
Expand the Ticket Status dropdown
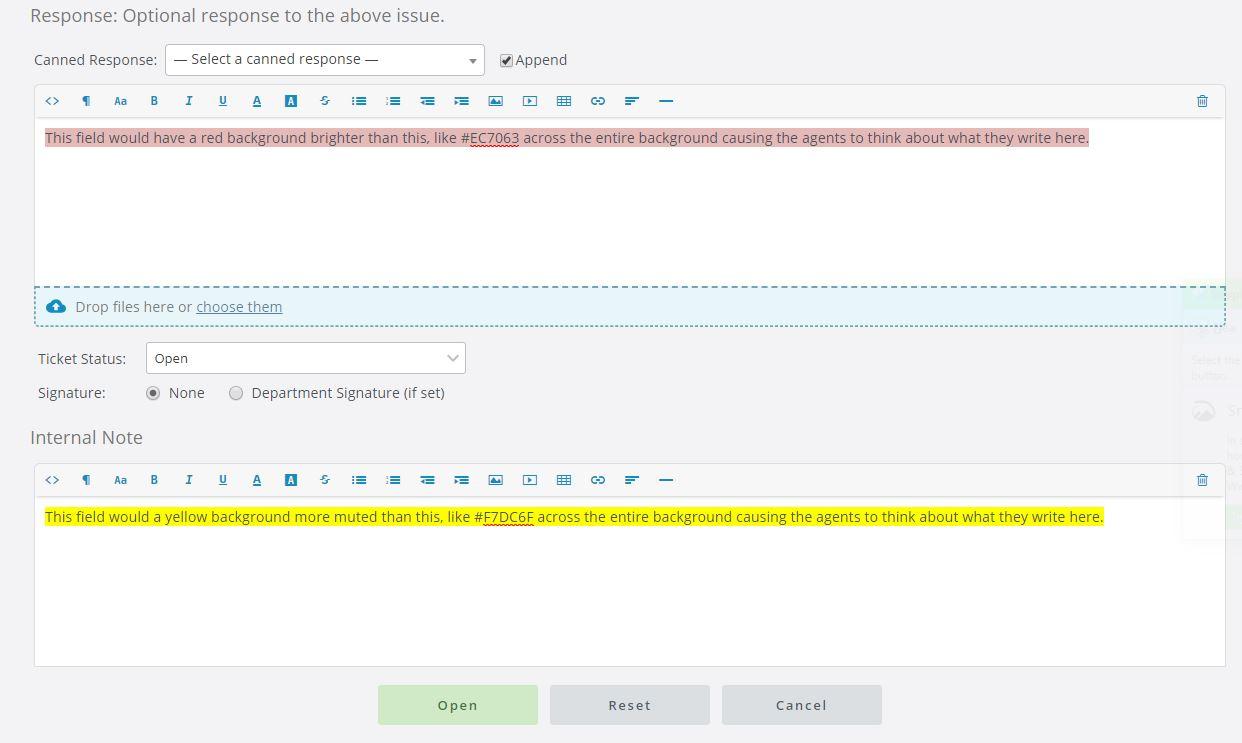tap(305, 358)
